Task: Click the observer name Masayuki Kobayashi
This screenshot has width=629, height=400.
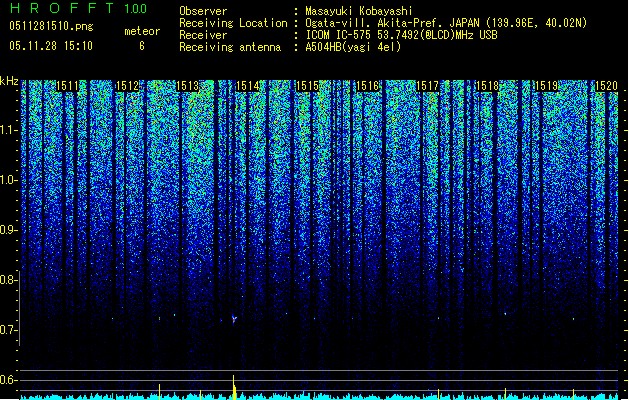Action: point(359,11)
